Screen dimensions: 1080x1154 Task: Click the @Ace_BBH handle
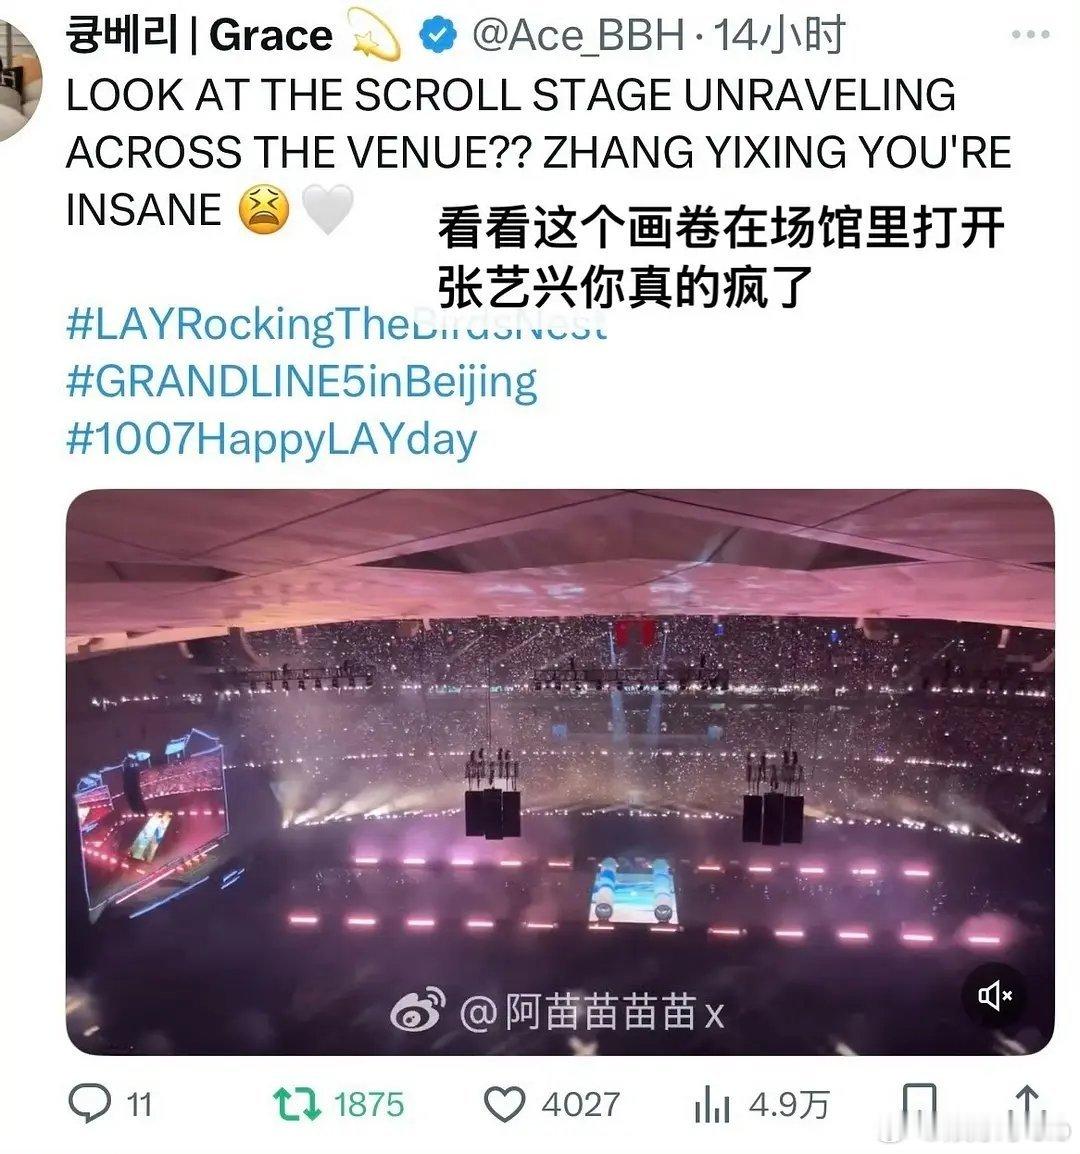pos(578,35)
